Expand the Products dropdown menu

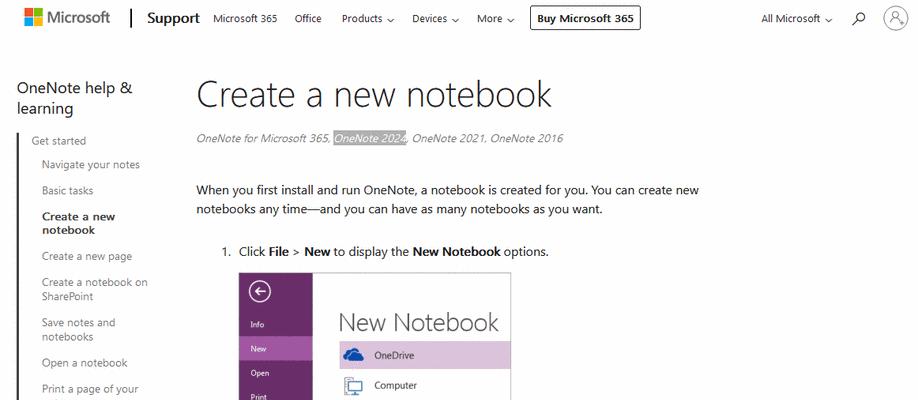point(368,19)
